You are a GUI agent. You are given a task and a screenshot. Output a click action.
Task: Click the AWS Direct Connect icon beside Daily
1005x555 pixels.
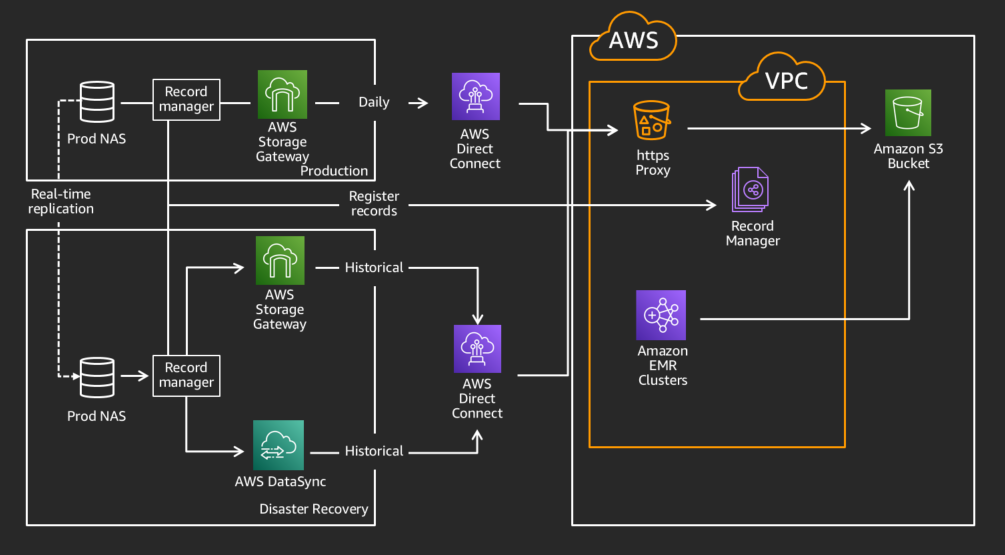(x=476, y=96)
